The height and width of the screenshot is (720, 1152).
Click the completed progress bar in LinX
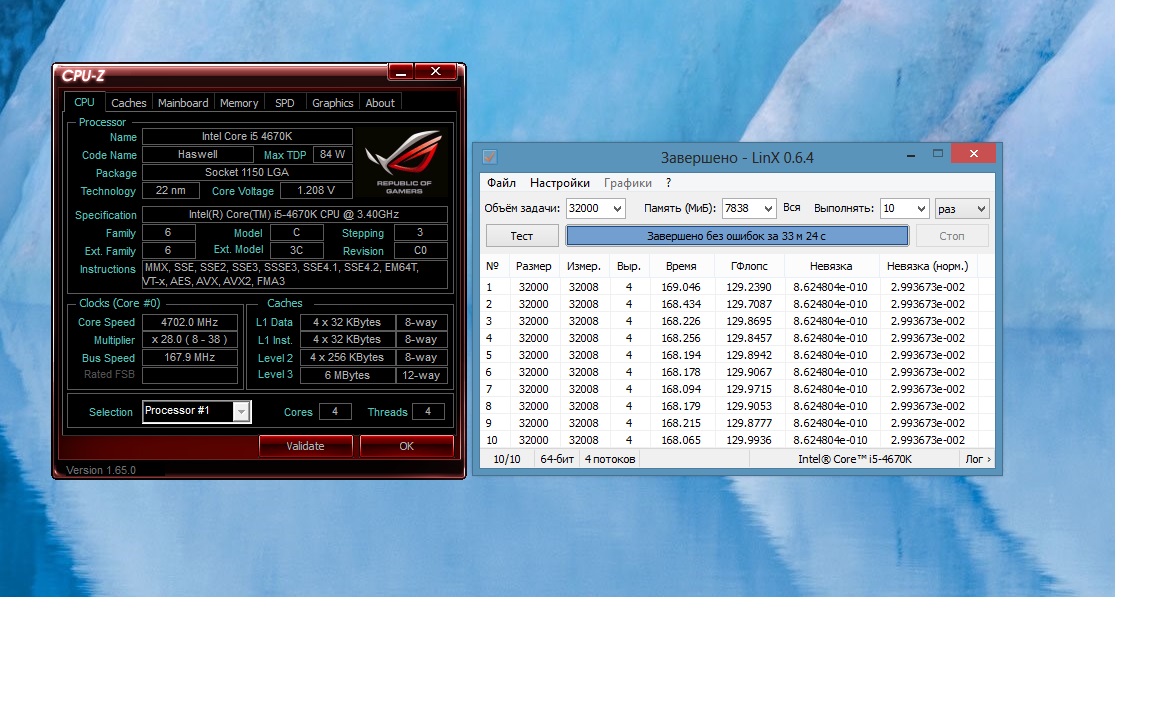tap(736, 236)
